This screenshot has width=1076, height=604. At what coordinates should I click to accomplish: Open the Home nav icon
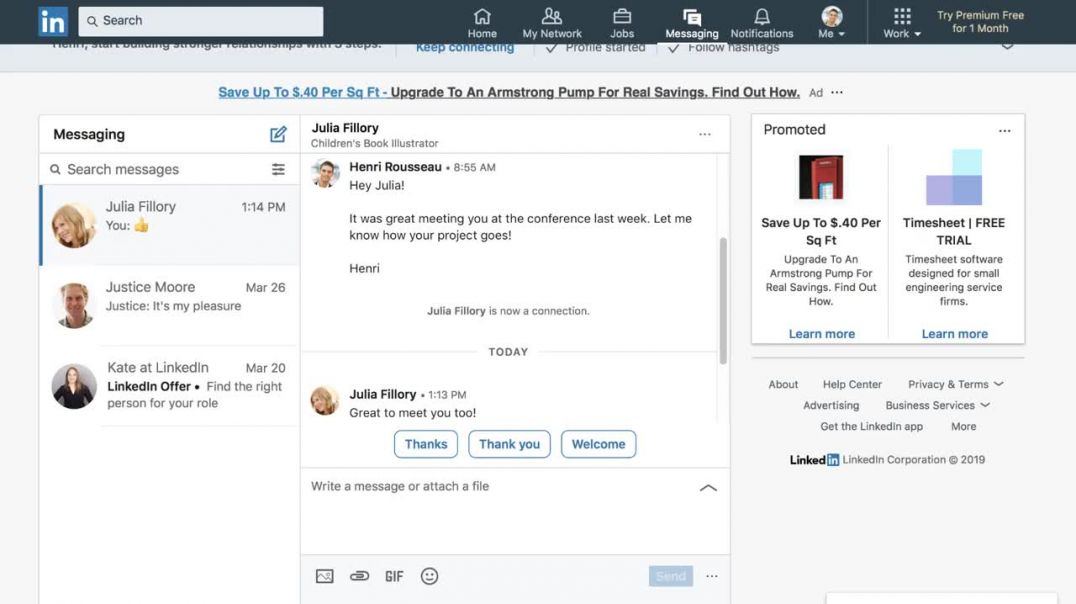[x=482, y=23]
